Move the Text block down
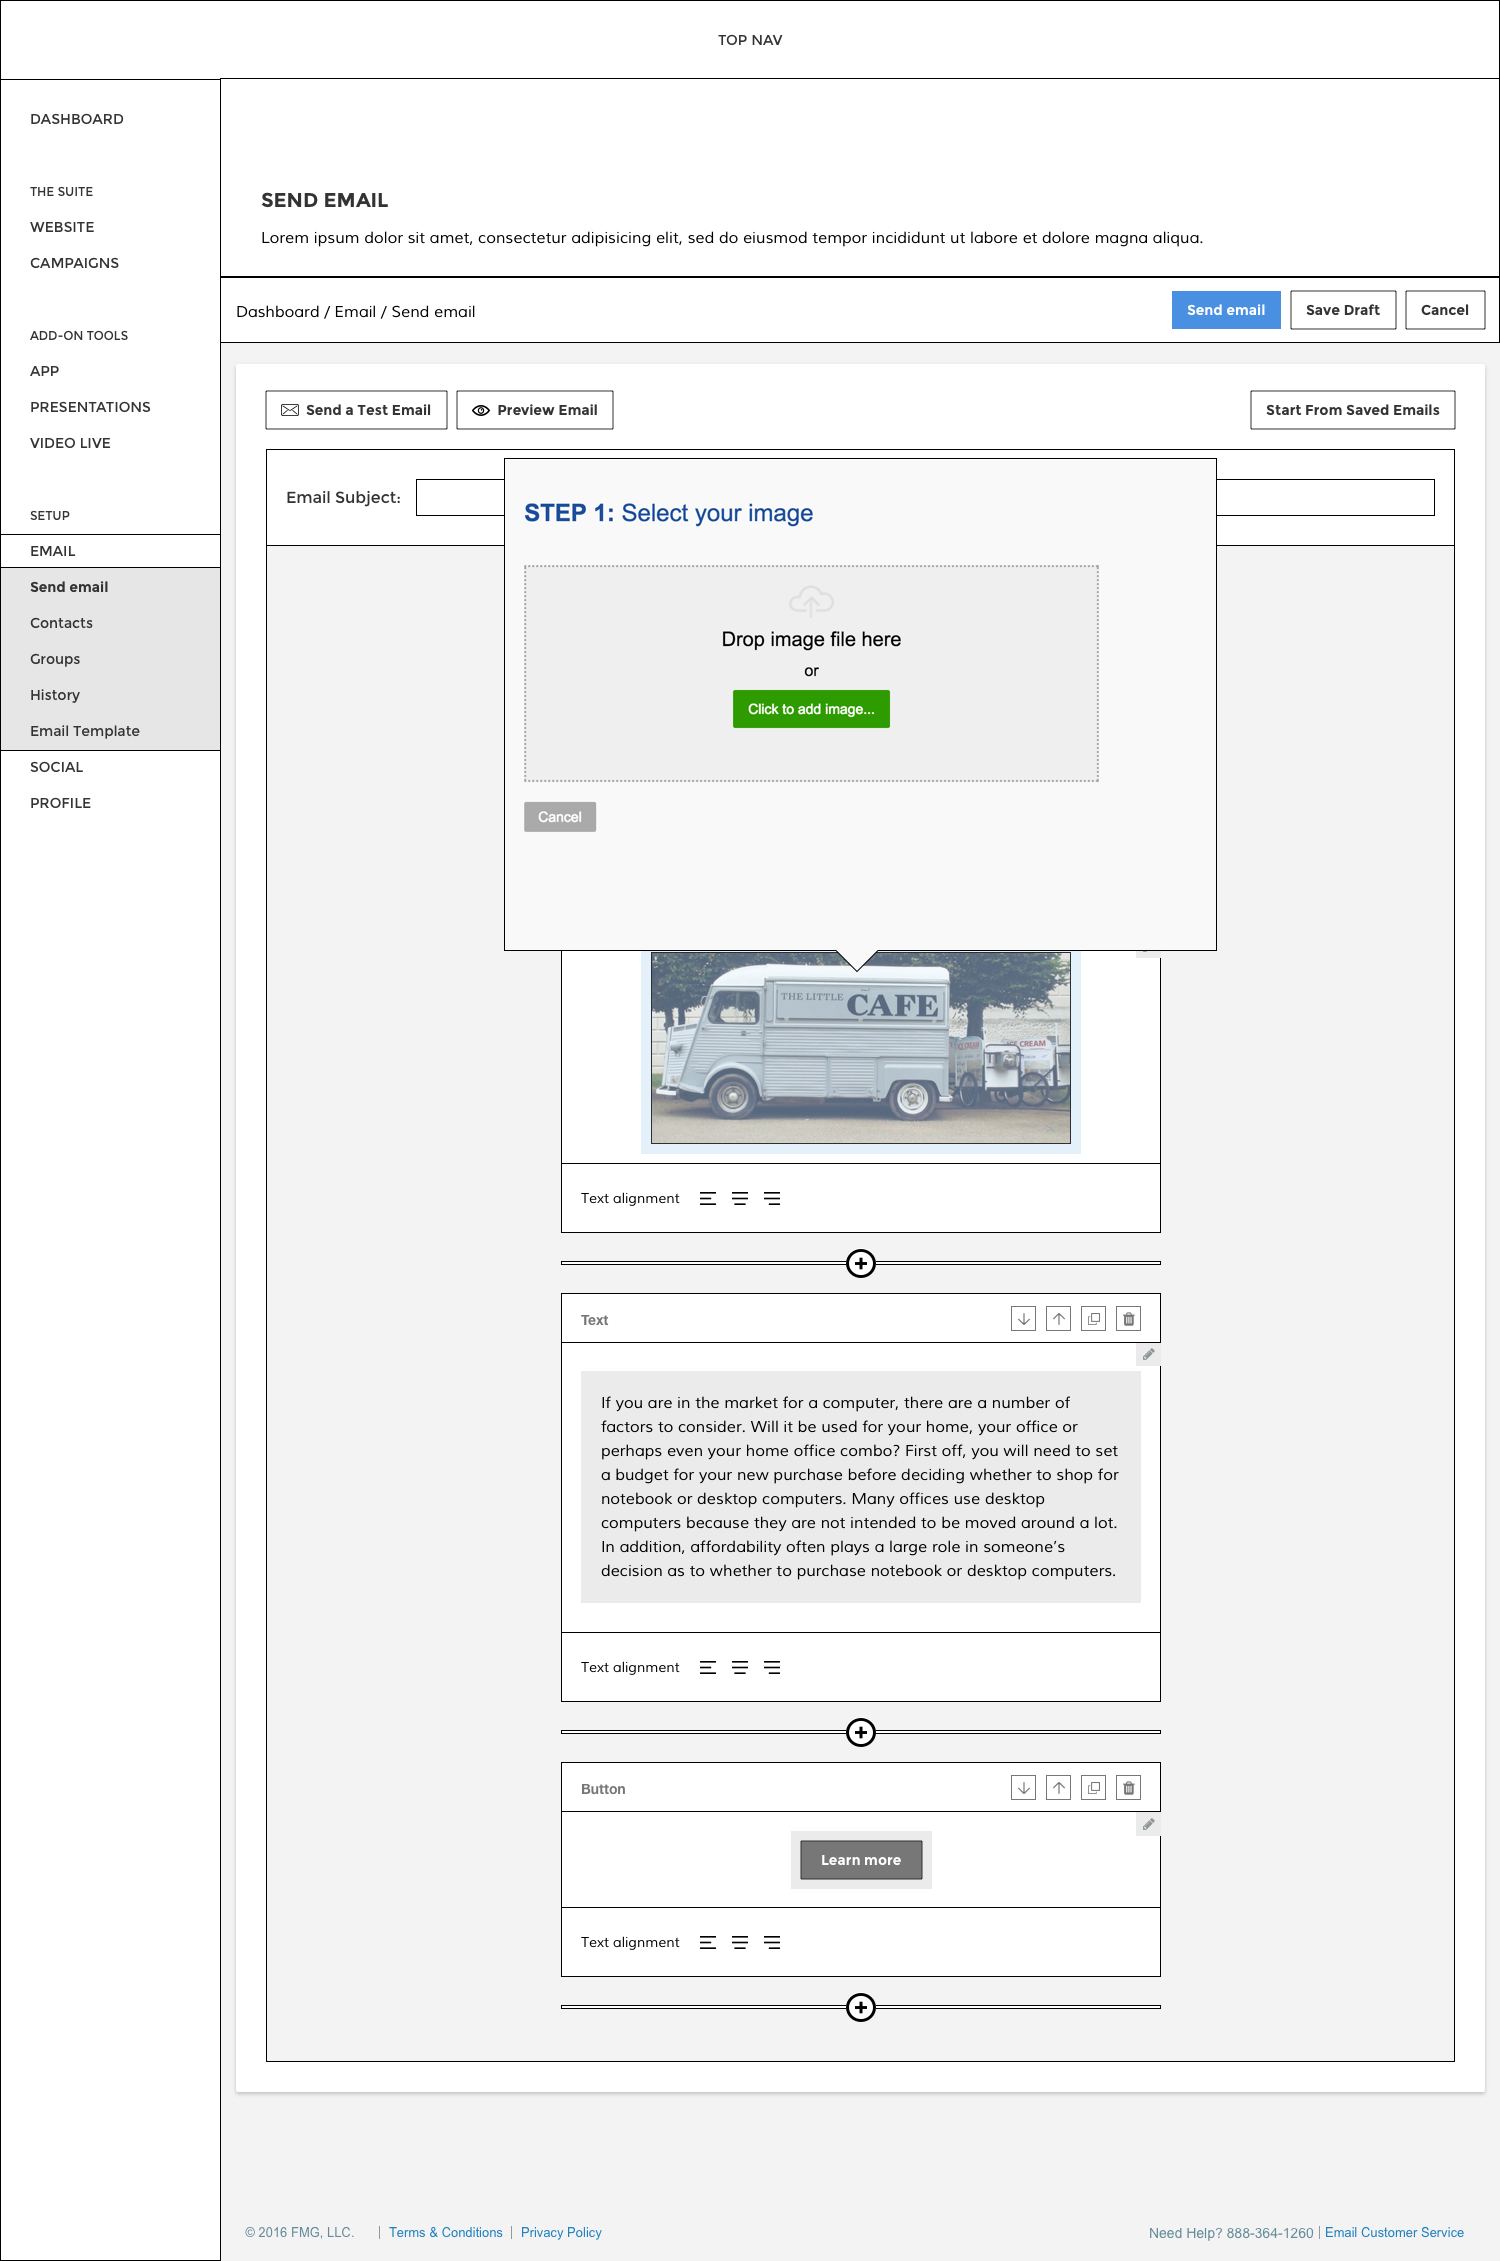 (x=1023, y=1319)
